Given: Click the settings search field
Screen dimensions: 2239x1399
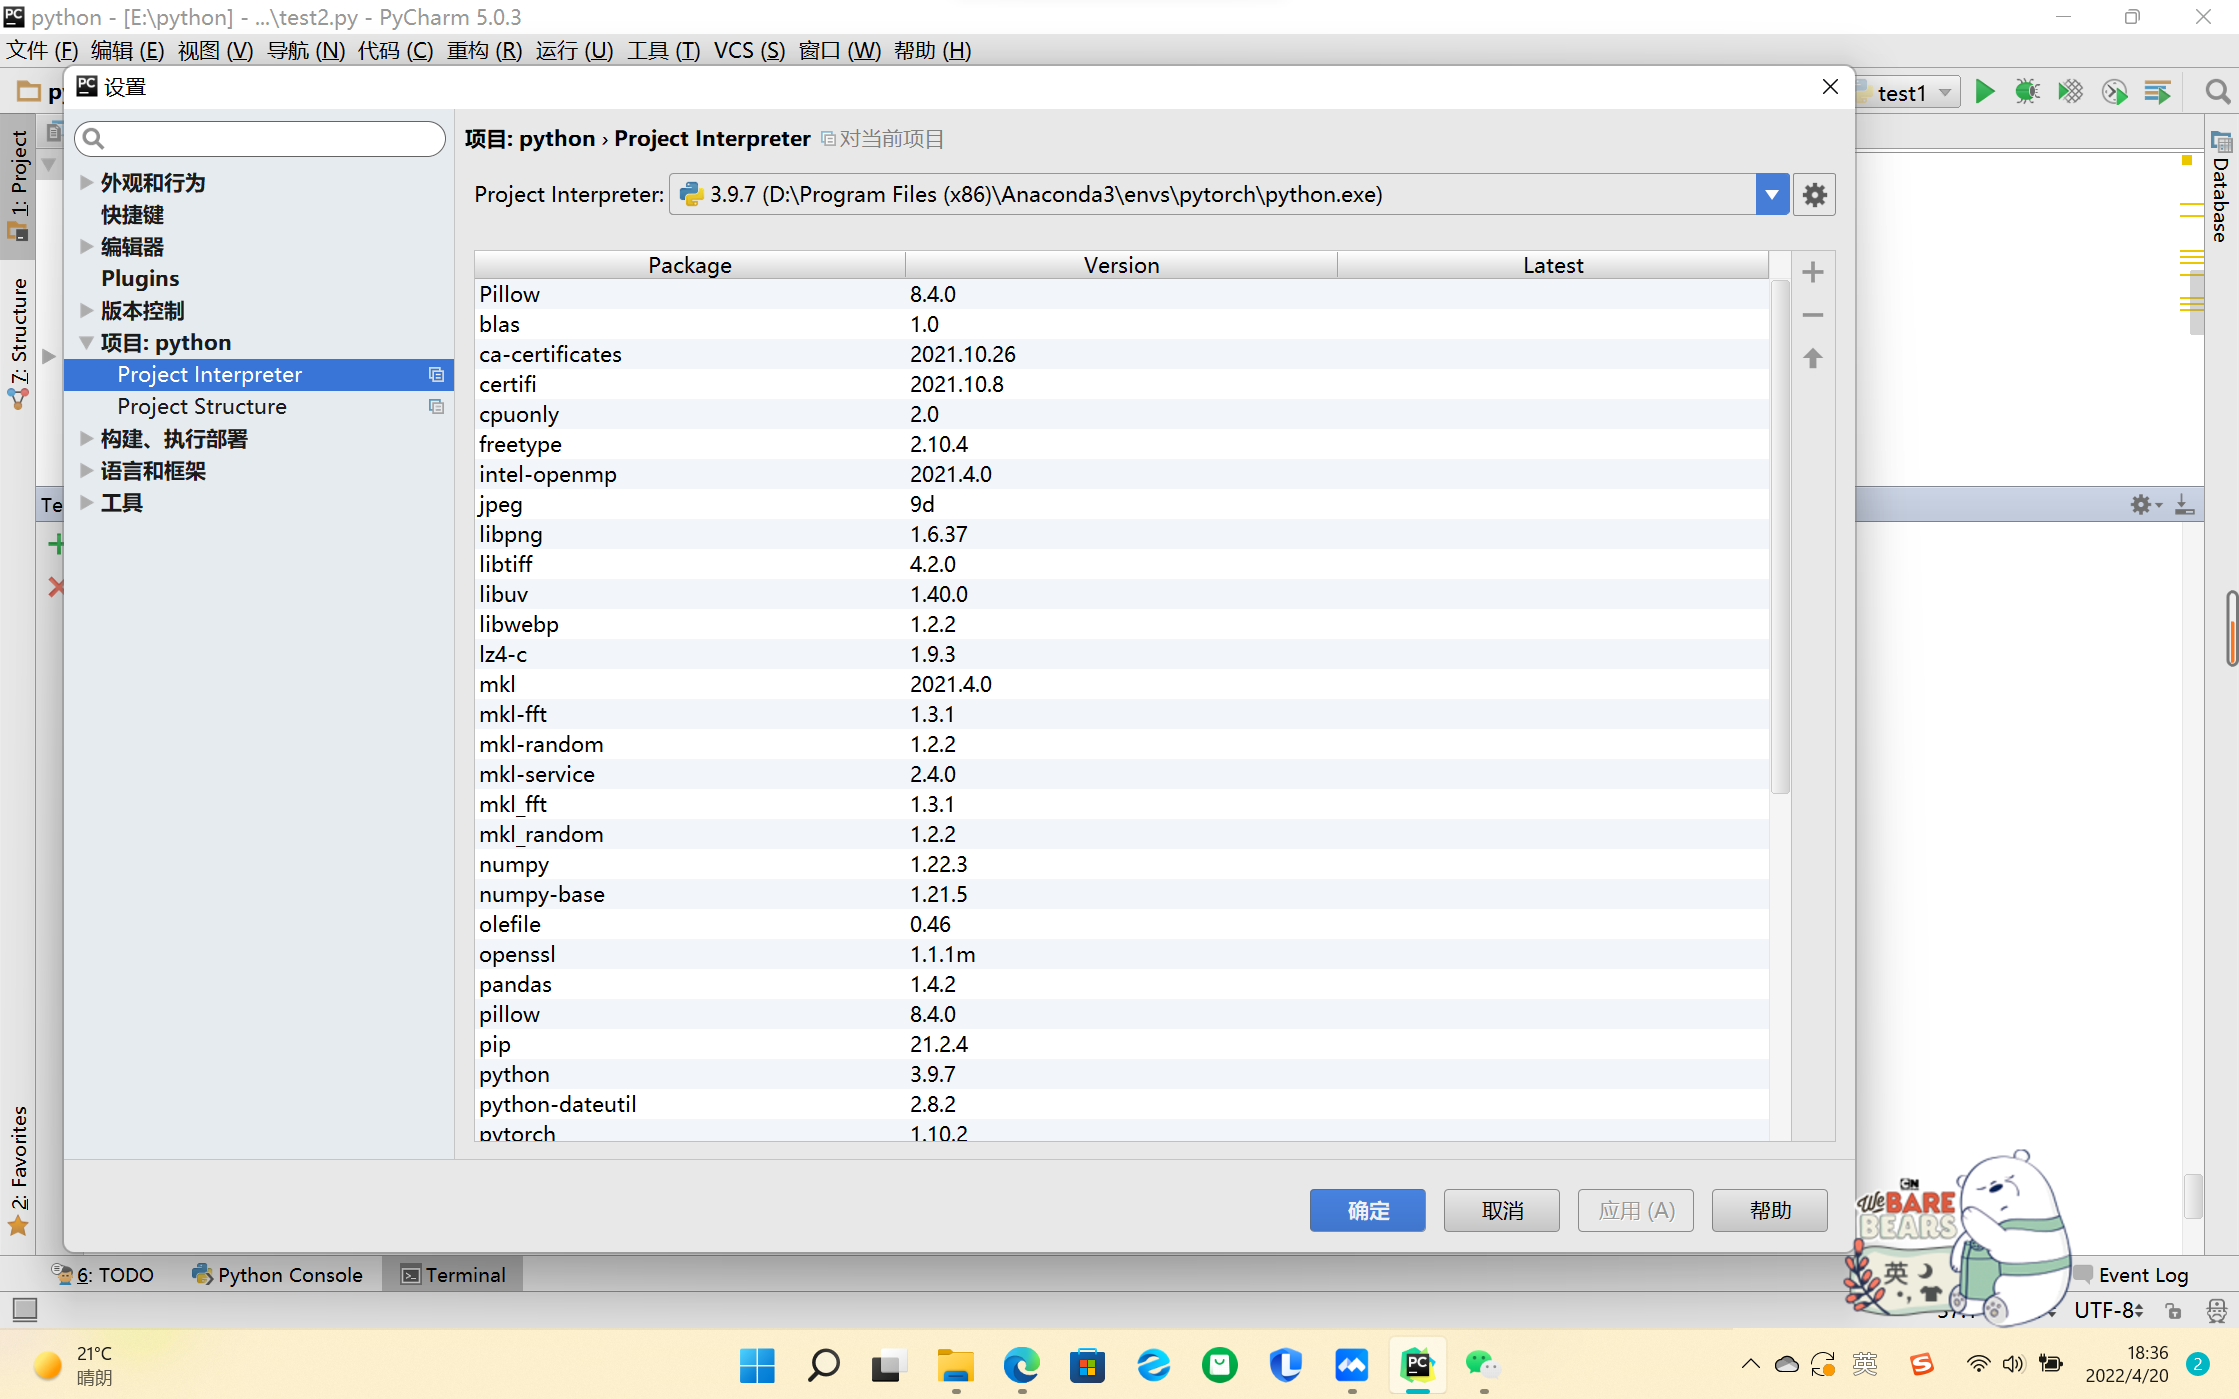Looking at the screenshot, I should [260, 138].
